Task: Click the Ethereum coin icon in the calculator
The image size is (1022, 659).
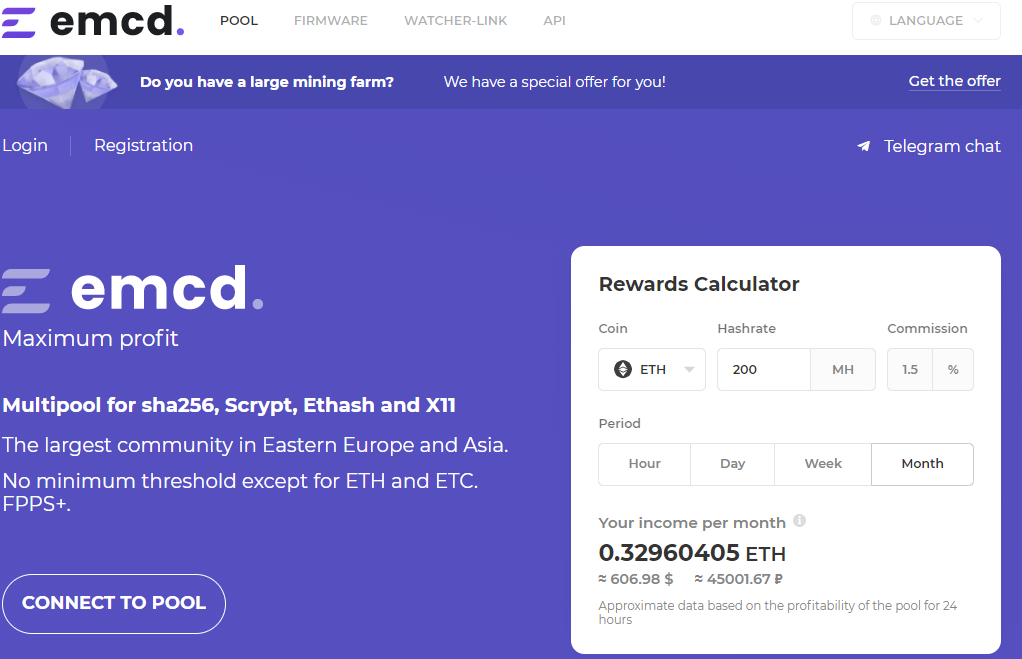Action: point(621,369)
